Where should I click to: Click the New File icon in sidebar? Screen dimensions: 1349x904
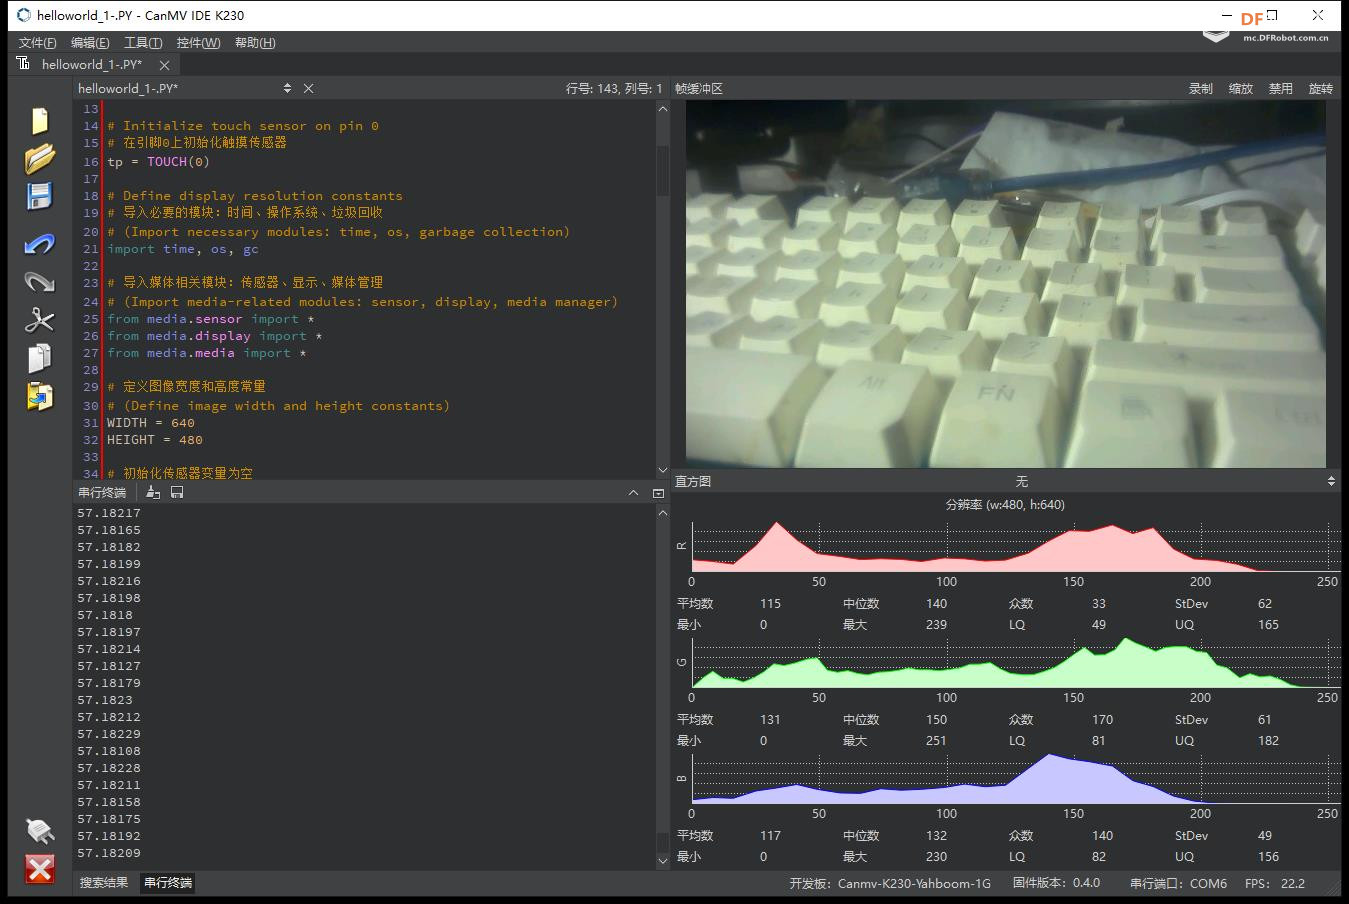(x=39, y=120)
